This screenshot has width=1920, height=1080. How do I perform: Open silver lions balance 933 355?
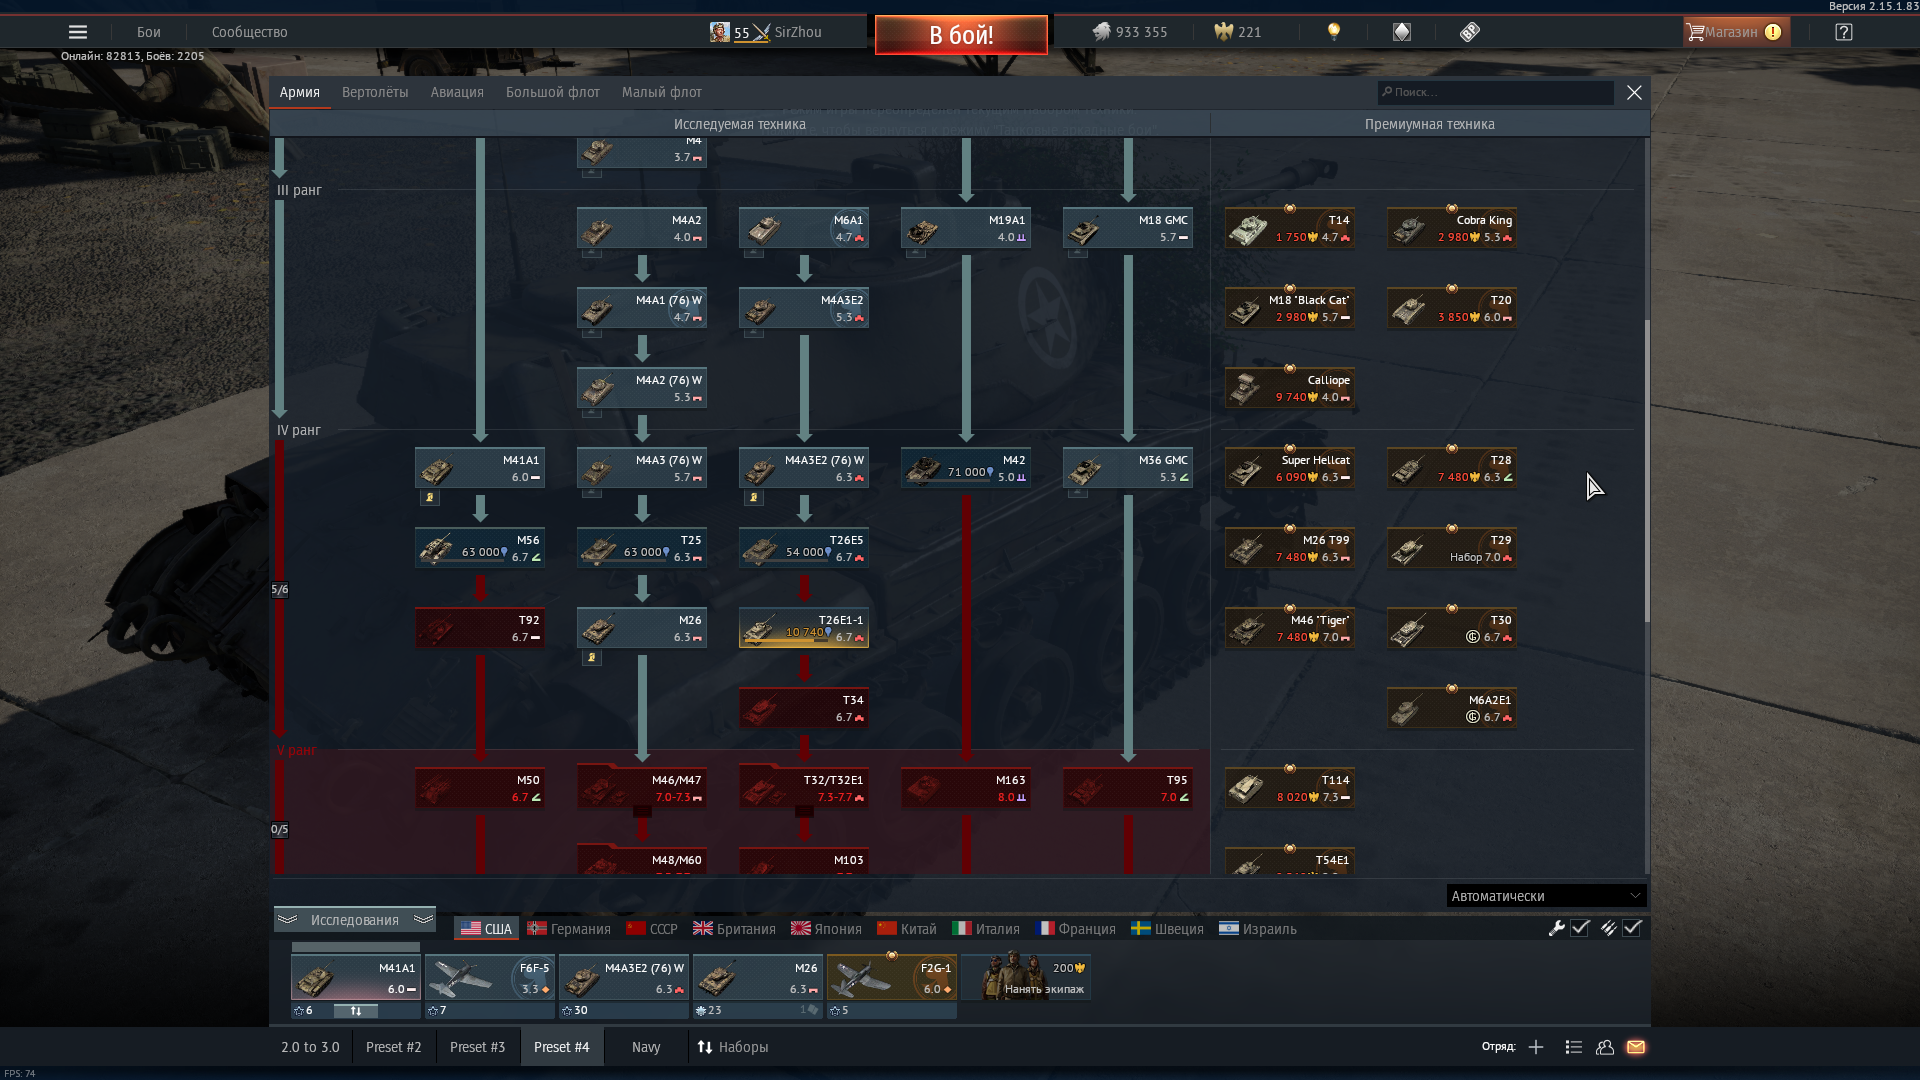click(1129, 32)
